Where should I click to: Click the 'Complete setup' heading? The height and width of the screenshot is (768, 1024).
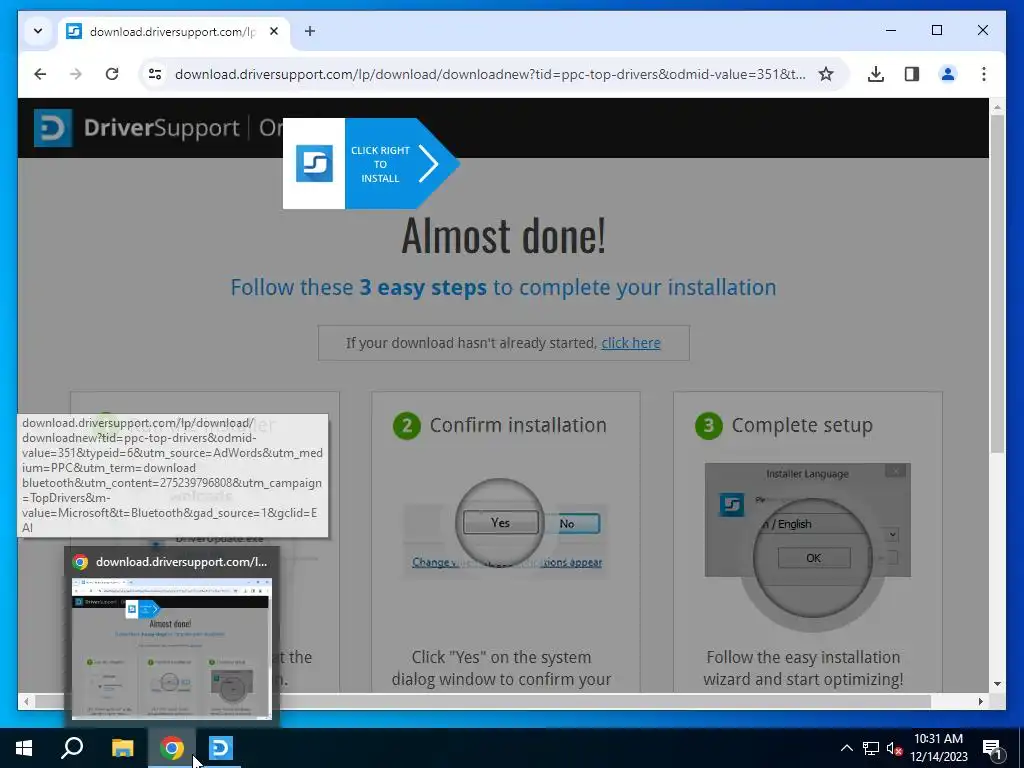pos(802,425)
